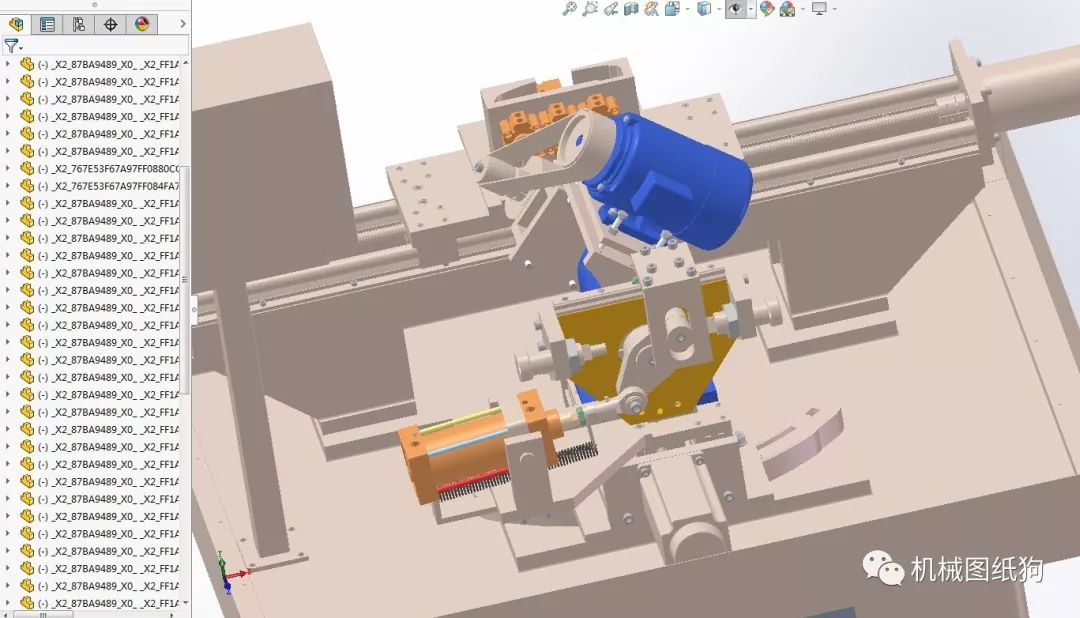Open the ConfigurationManager tab
The image size is (1080, 618).
pos(78,24)
